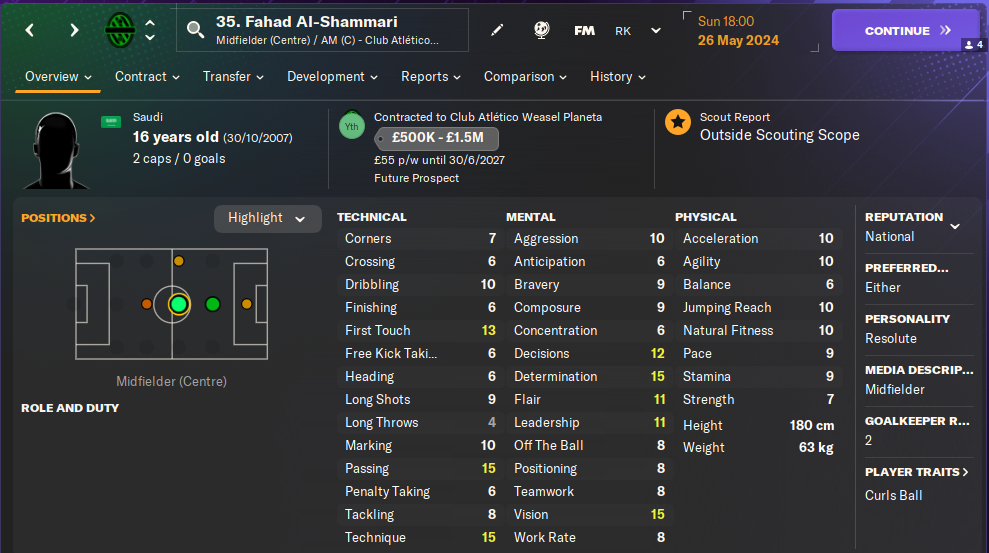Go back using the left arrow
The height and width of the screenshot is (553, 989).
(x=30, y=30)
